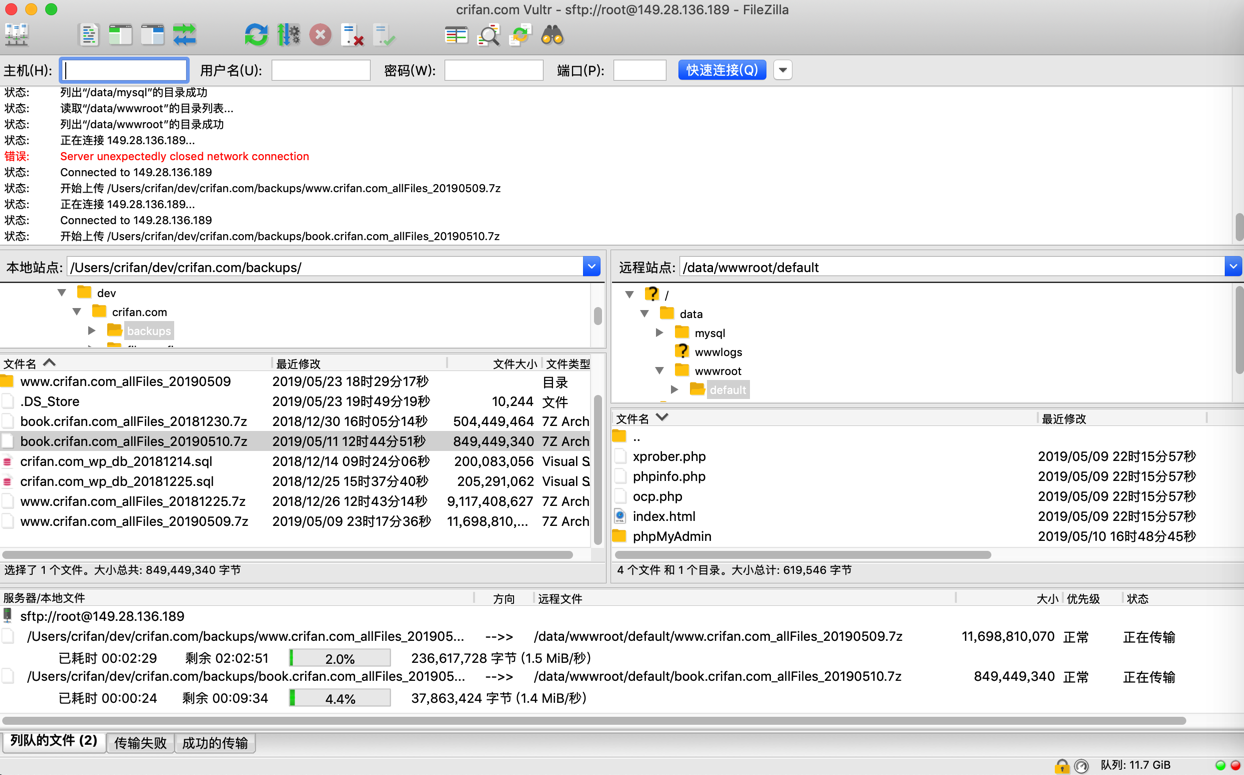Open the Site Manager icon

point(17,35)
